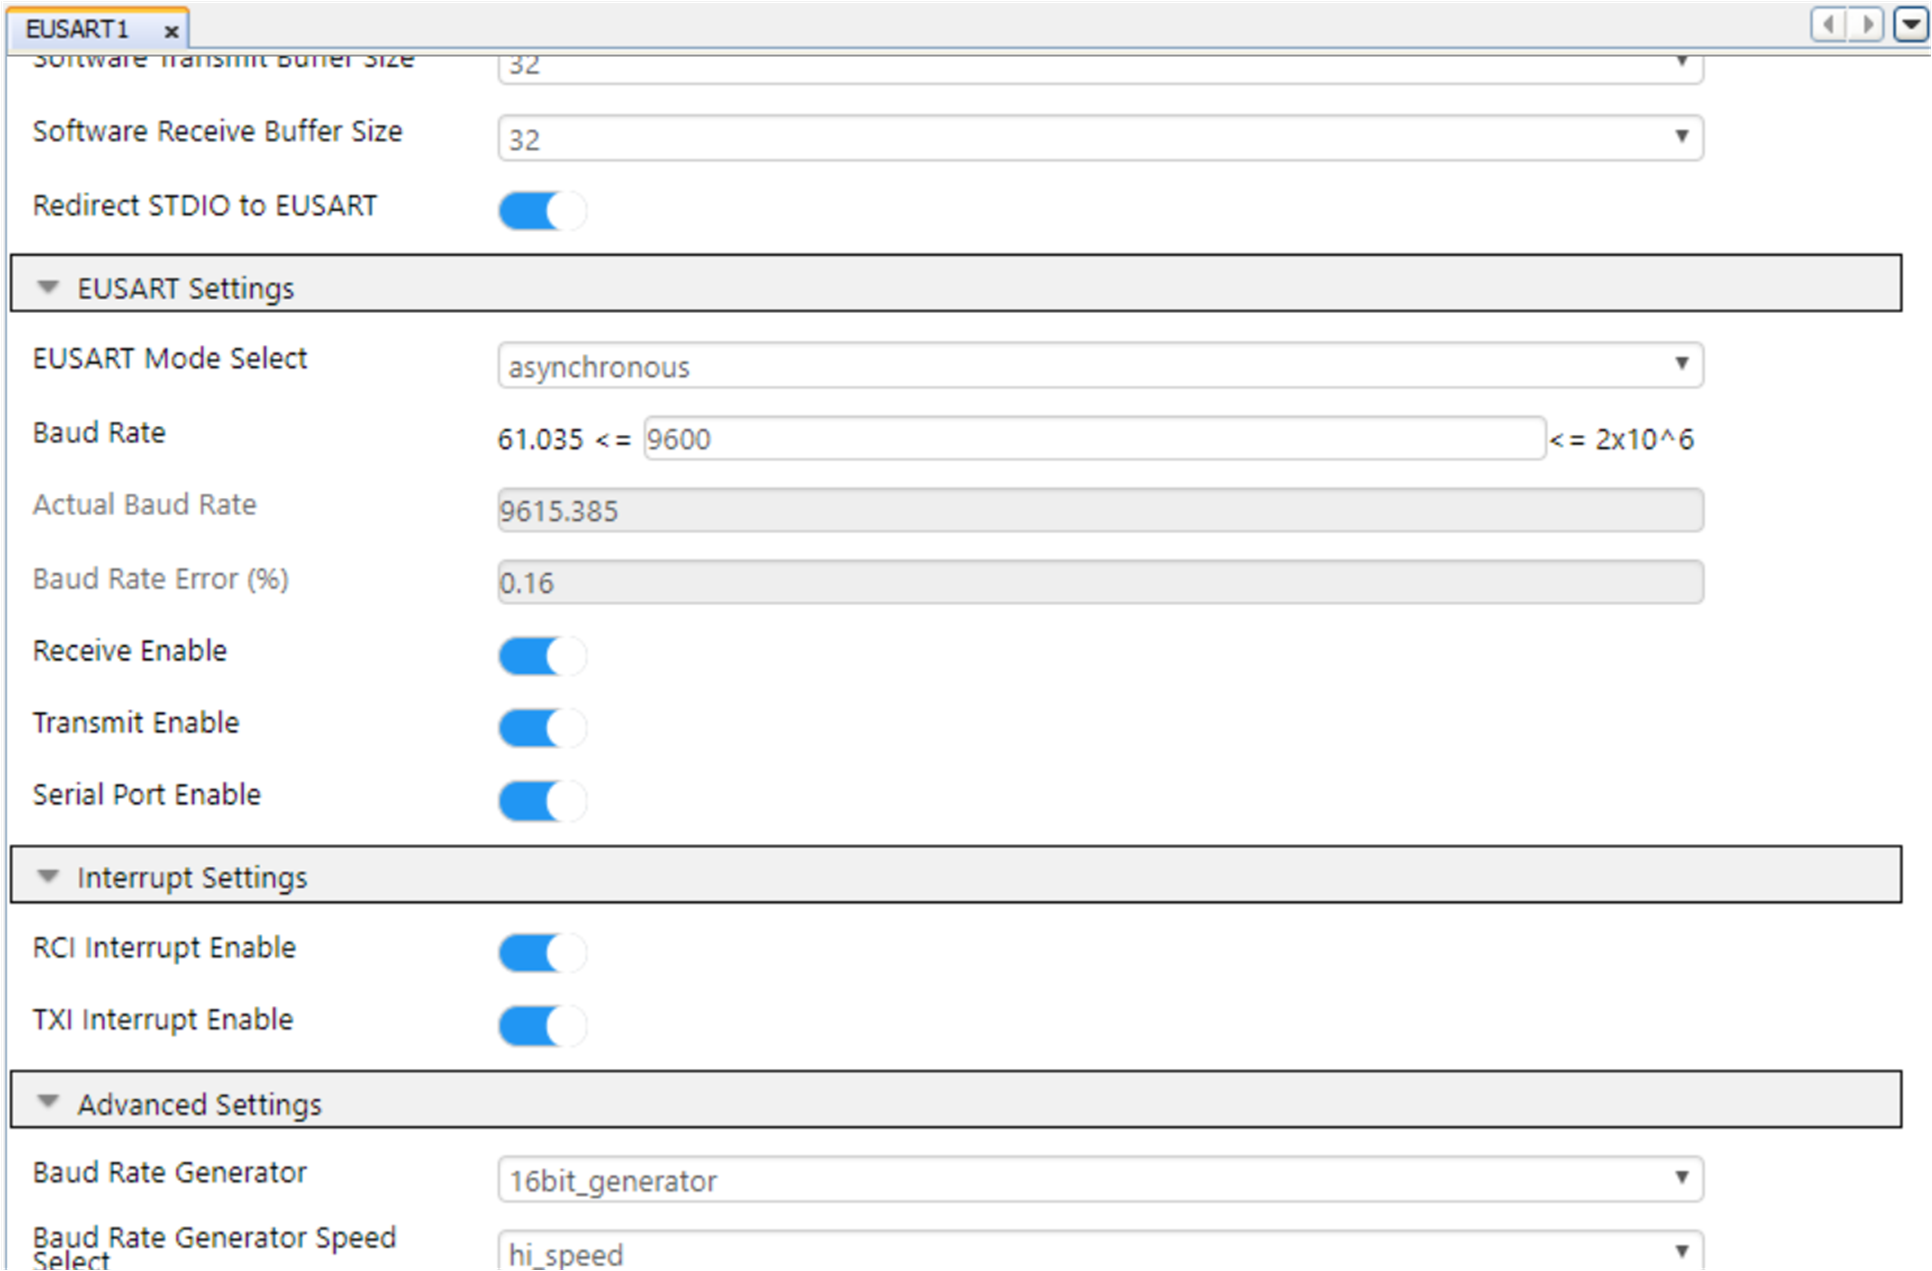Toggle Redirect STDIO to EUSART switch

pos(542,211)
